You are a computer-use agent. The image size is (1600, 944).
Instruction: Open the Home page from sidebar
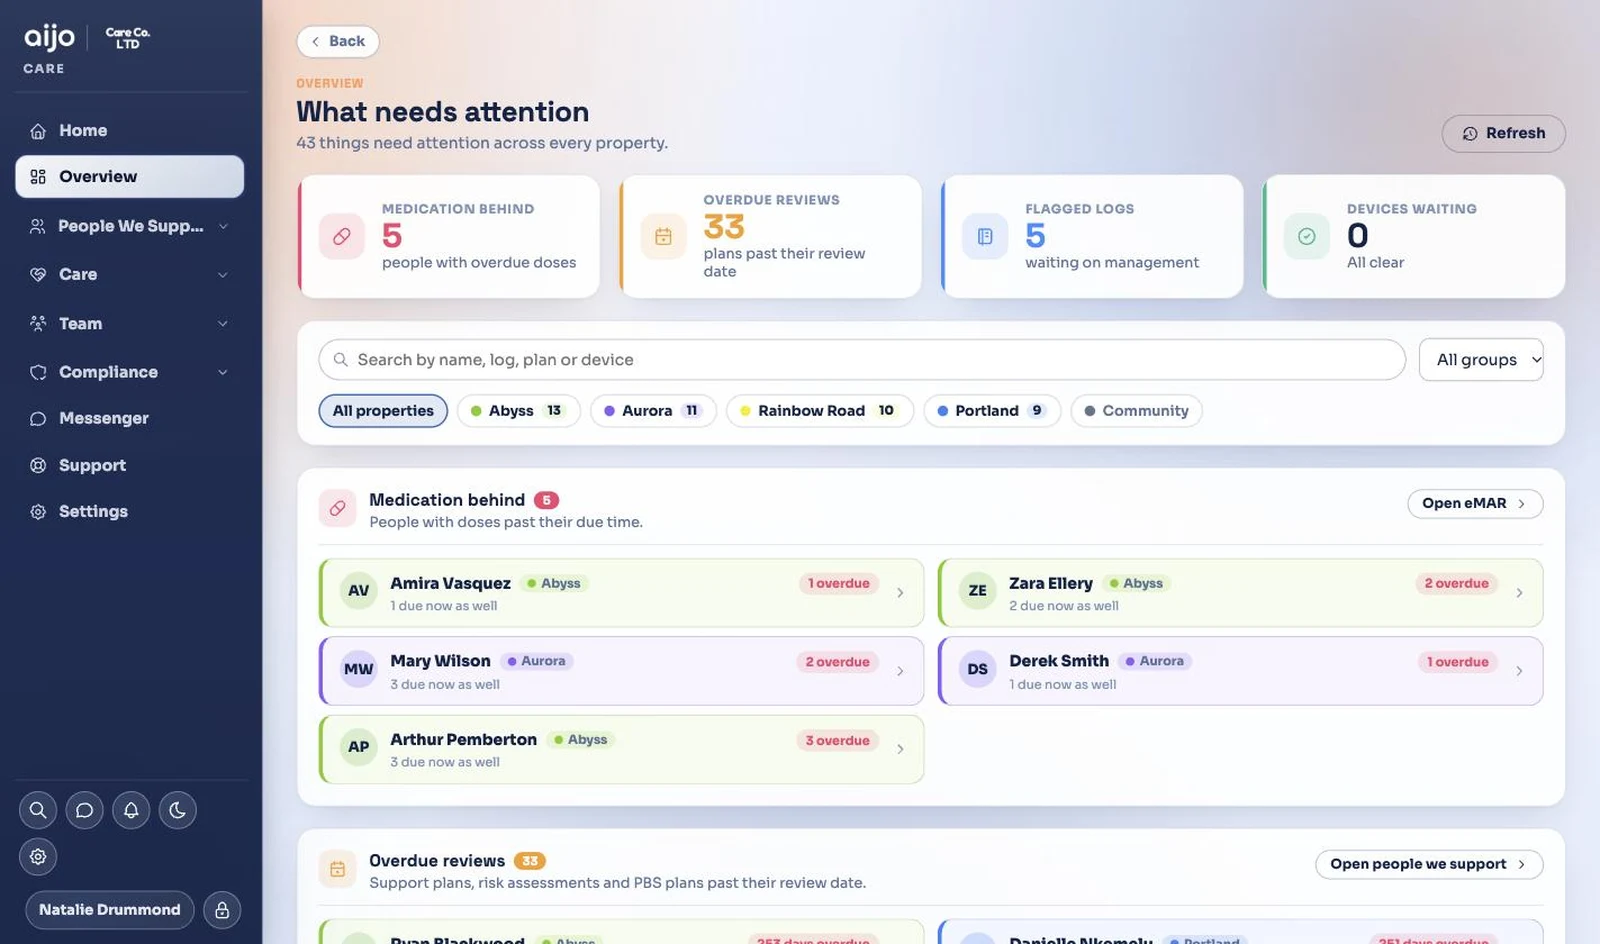[130, 131]
